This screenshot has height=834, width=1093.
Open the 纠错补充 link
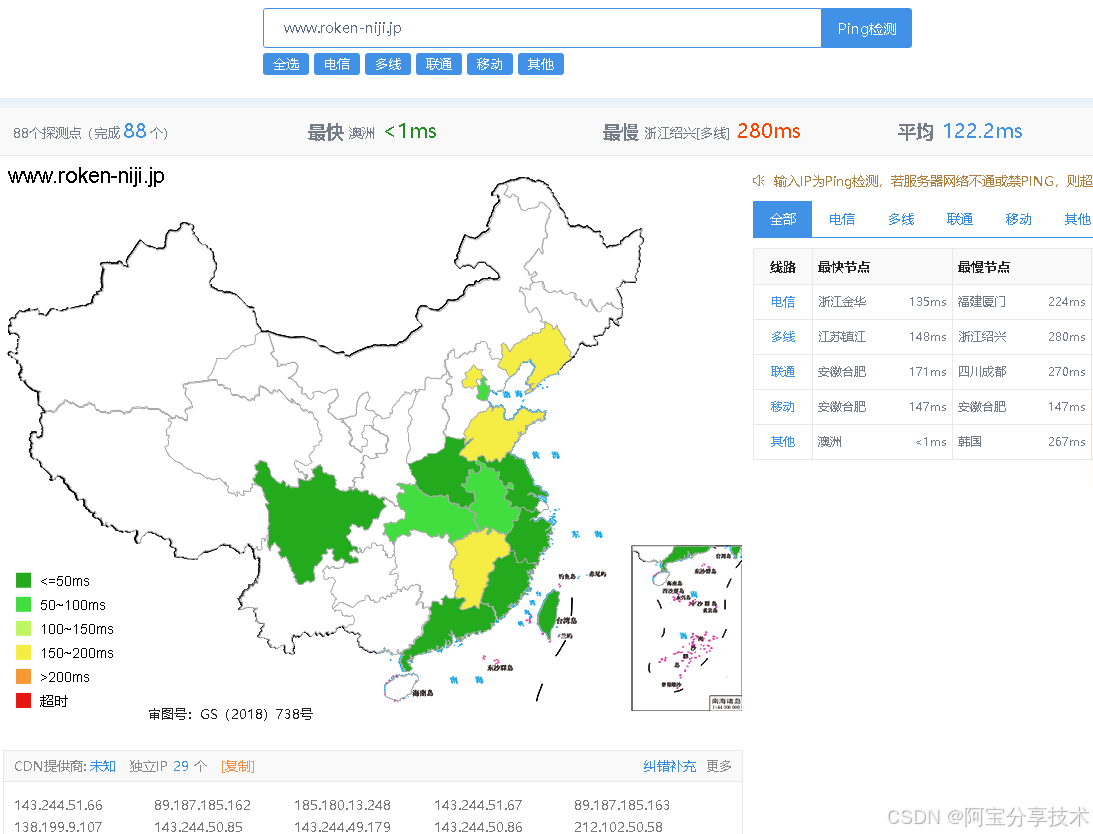click(x=669, y=766)
